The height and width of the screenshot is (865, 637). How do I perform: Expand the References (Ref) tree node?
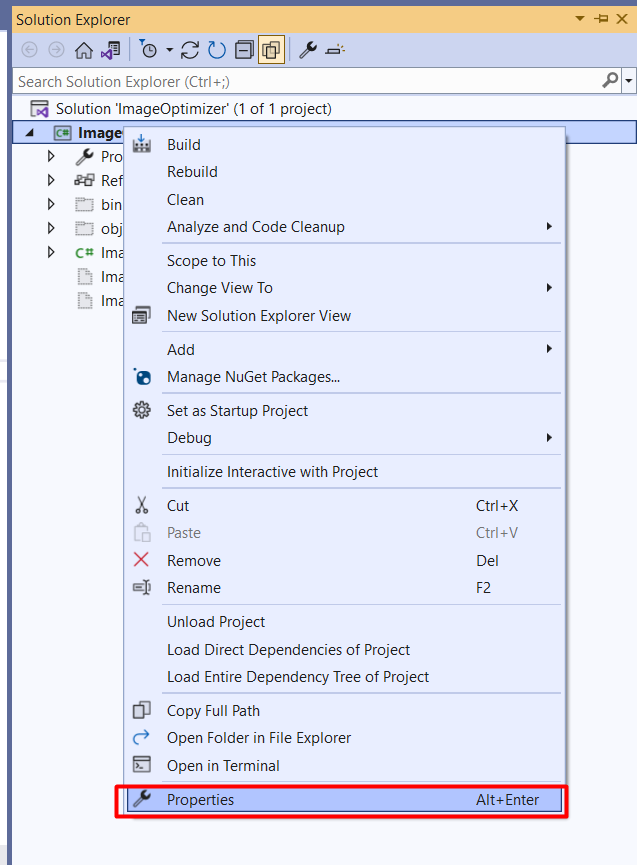point(51,180)
